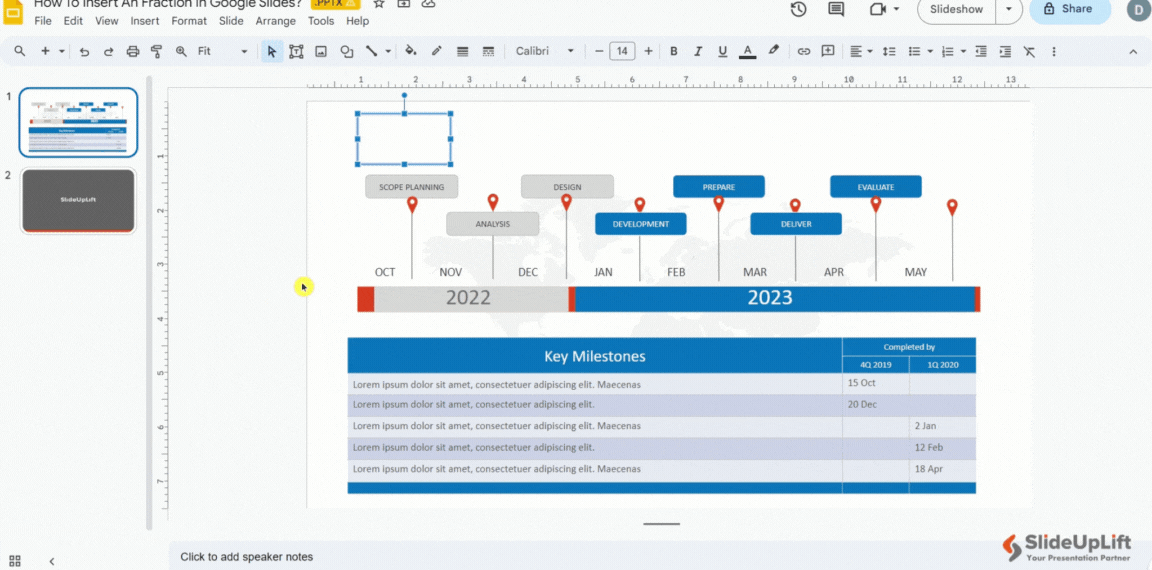The width and height of the screenshot is (1152, 570).
Task: Open the Insert menu
Action: [x=145, y=21]
